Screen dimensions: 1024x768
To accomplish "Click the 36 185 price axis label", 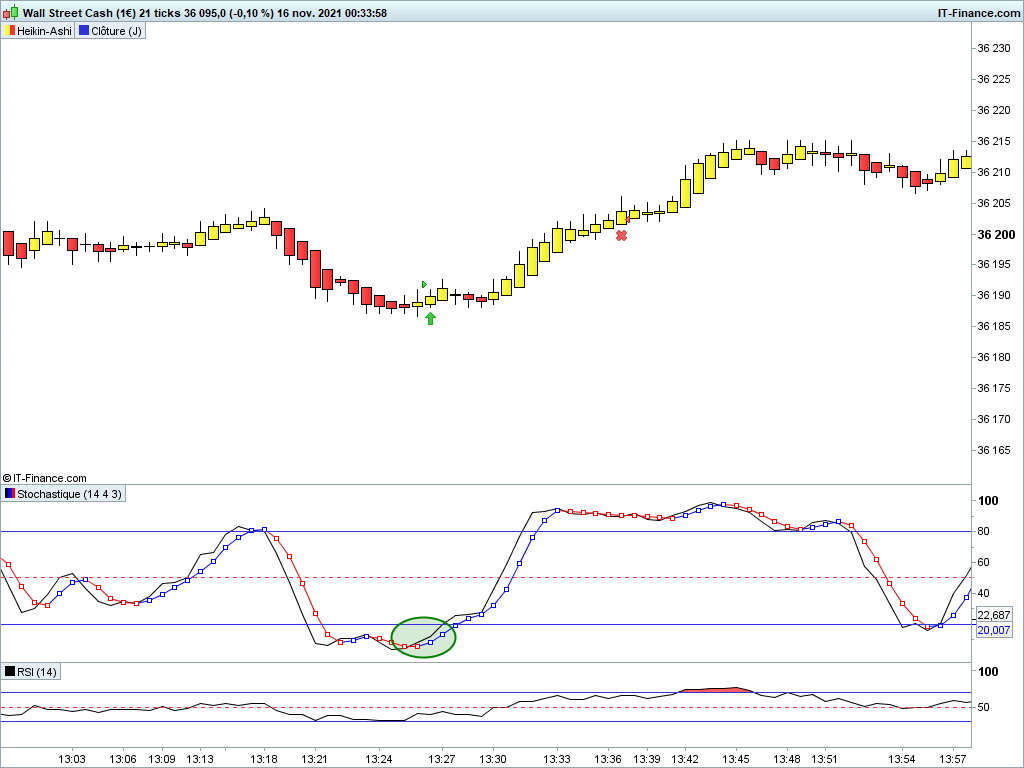I will (x=993, y=326).
